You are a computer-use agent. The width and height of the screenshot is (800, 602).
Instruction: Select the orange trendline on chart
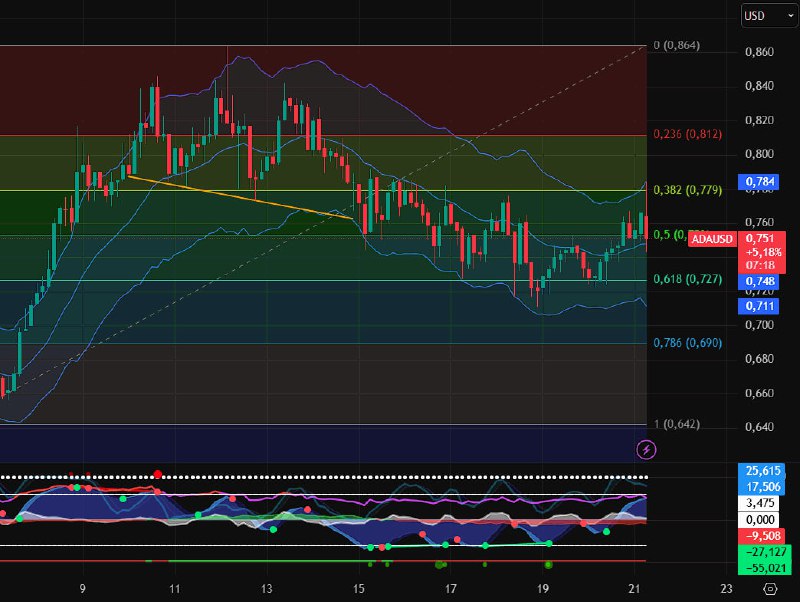[x=240, y=197]
